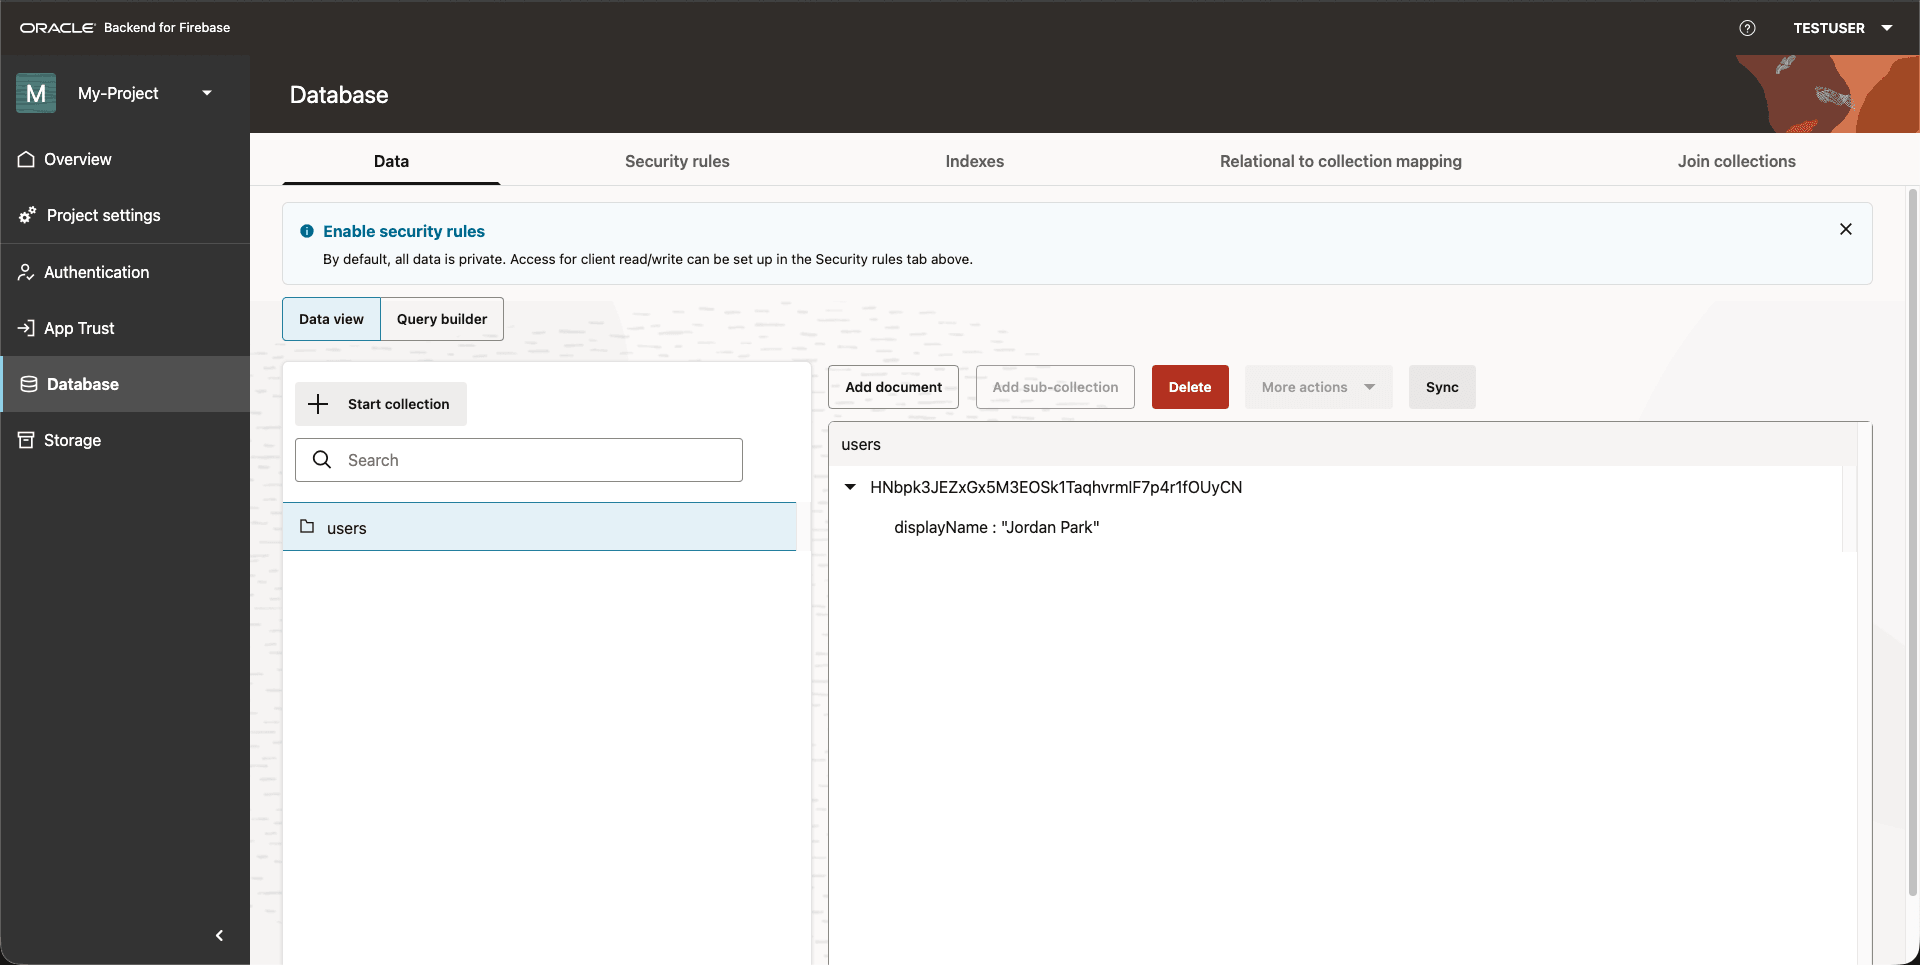This screenshot has height=965, width=1920.
Task: Open the TESTUSER account dropdown
Action: click(1842, 28)
